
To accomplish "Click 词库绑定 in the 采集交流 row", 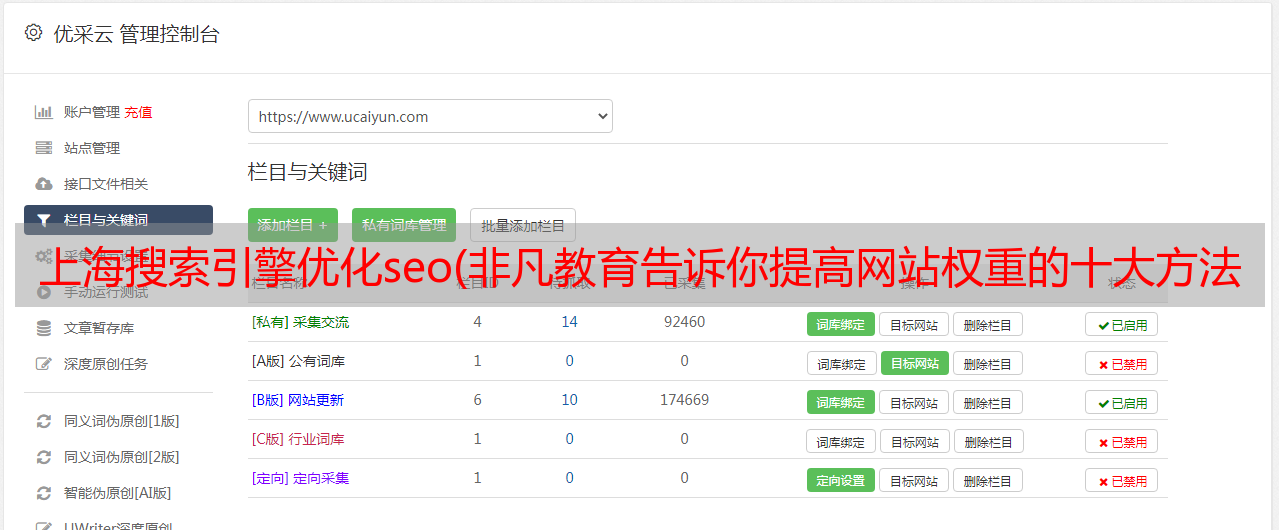I will 841,324.
